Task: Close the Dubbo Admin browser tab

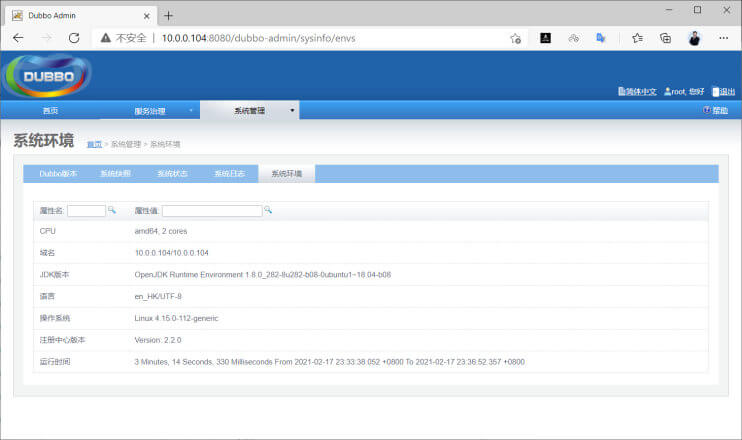Action: 147,16
